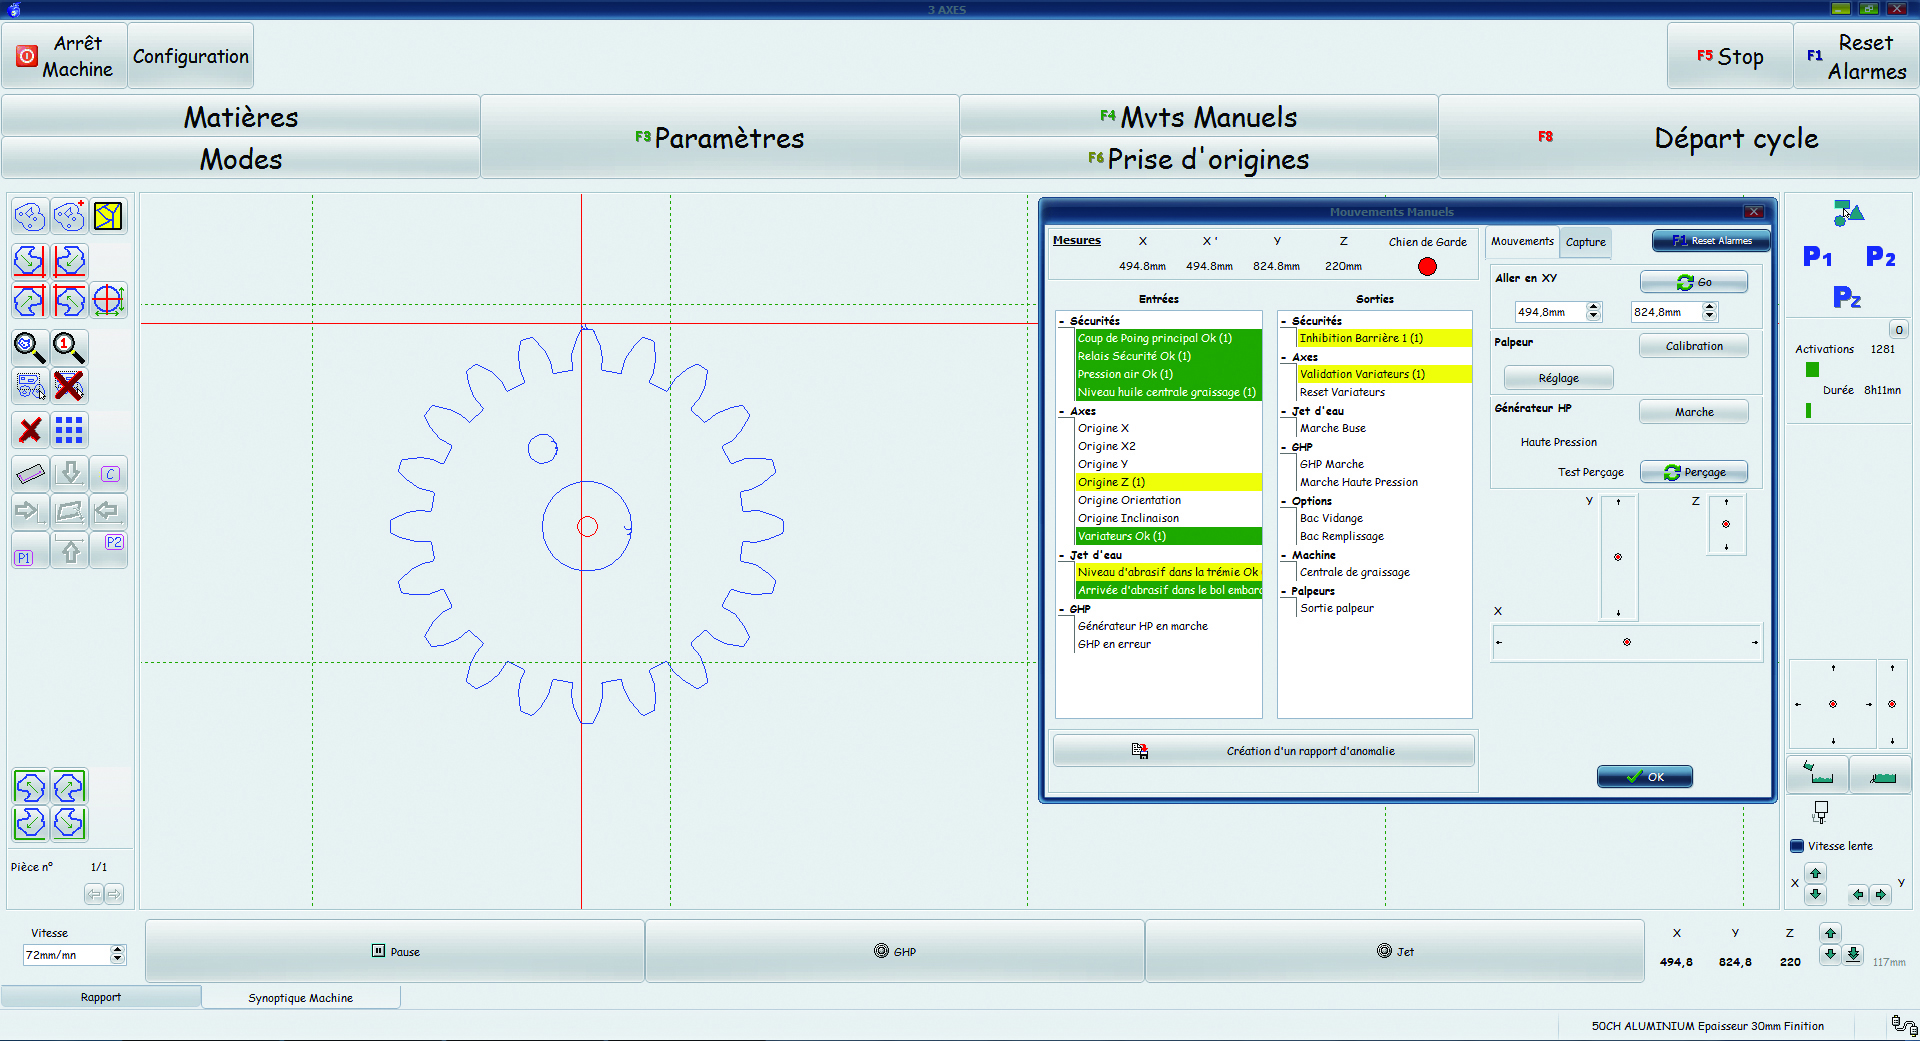Click the P1 point icon in left toolbar

(24, 557)
